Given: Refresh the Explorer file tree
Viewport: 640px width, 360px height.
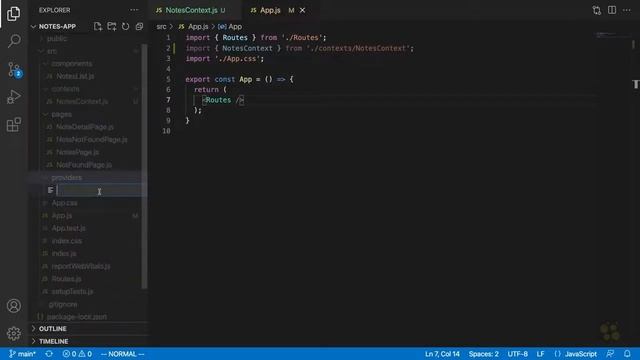Looking at the screenshot, I should click(x=125, y=27).
